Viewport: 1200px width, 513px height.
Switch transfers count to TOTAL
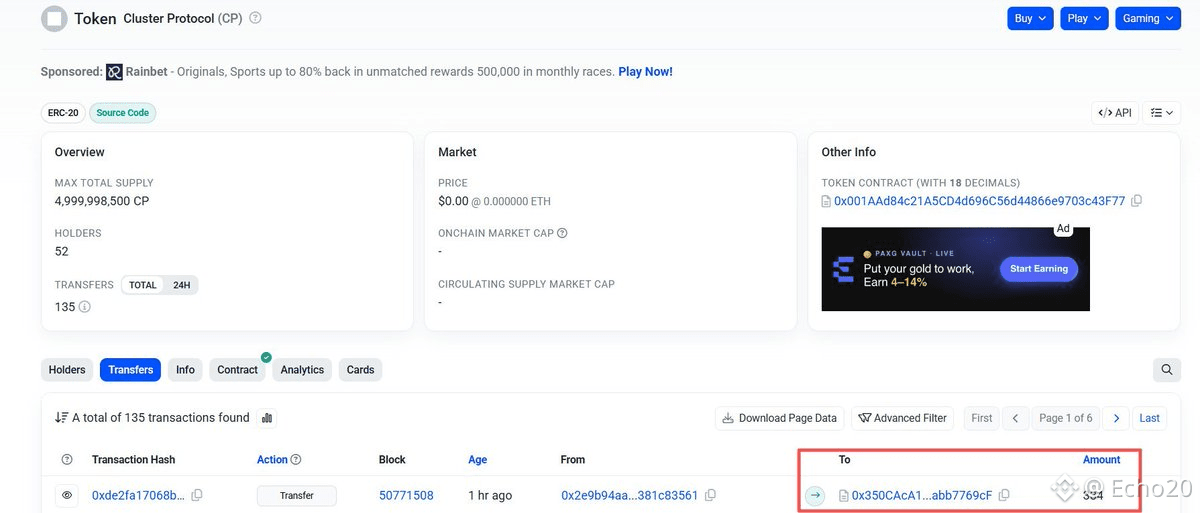143,285
